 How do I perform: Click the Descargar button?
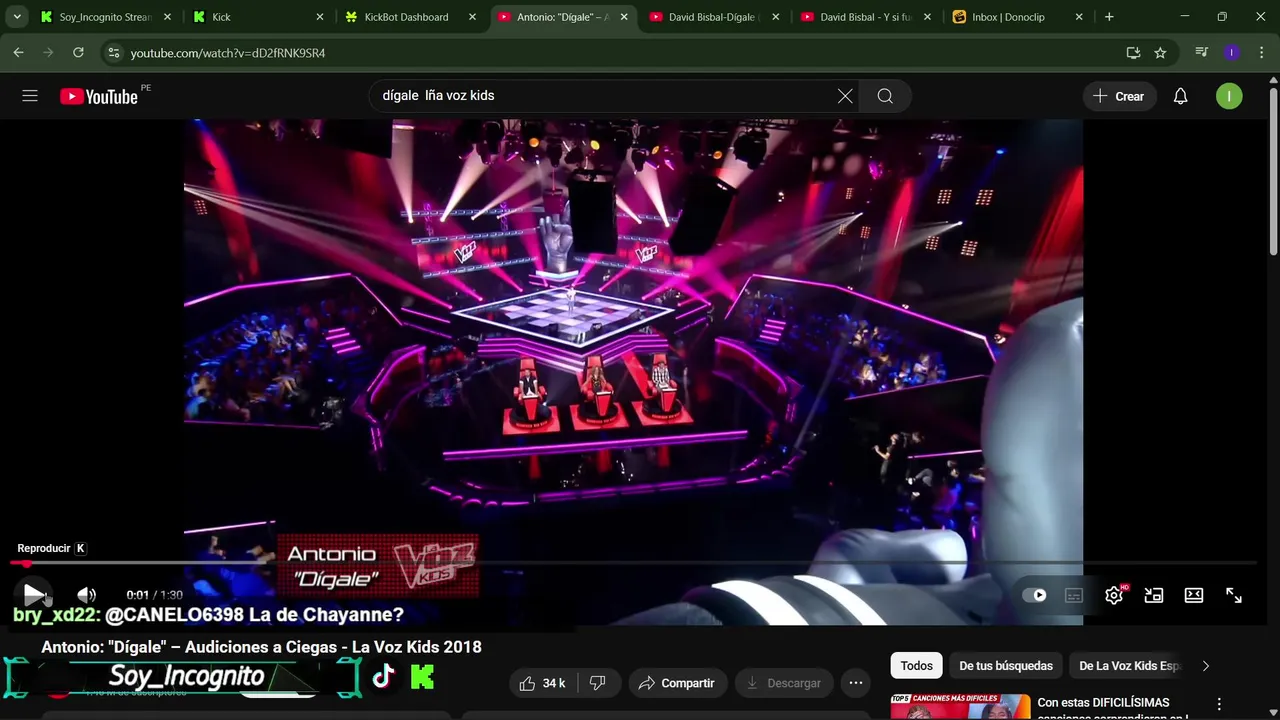[x=784, y=683]
